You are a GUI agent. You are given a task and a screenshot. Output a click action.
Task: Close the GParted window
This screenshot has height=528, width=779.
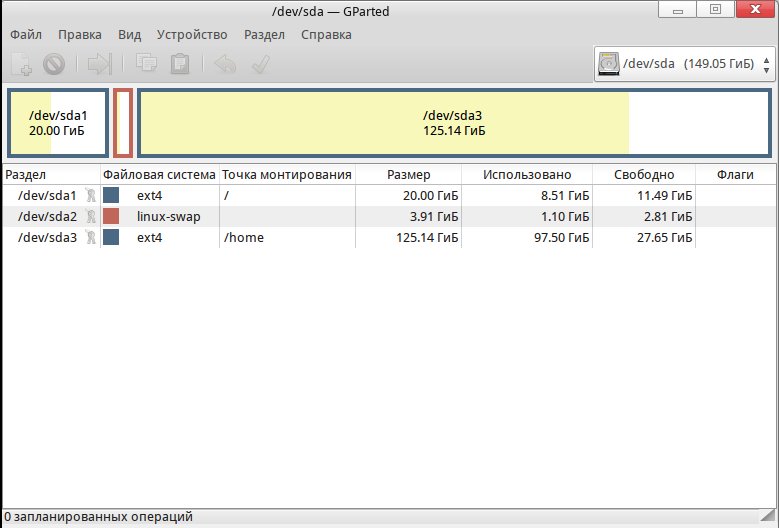[755, 9]
